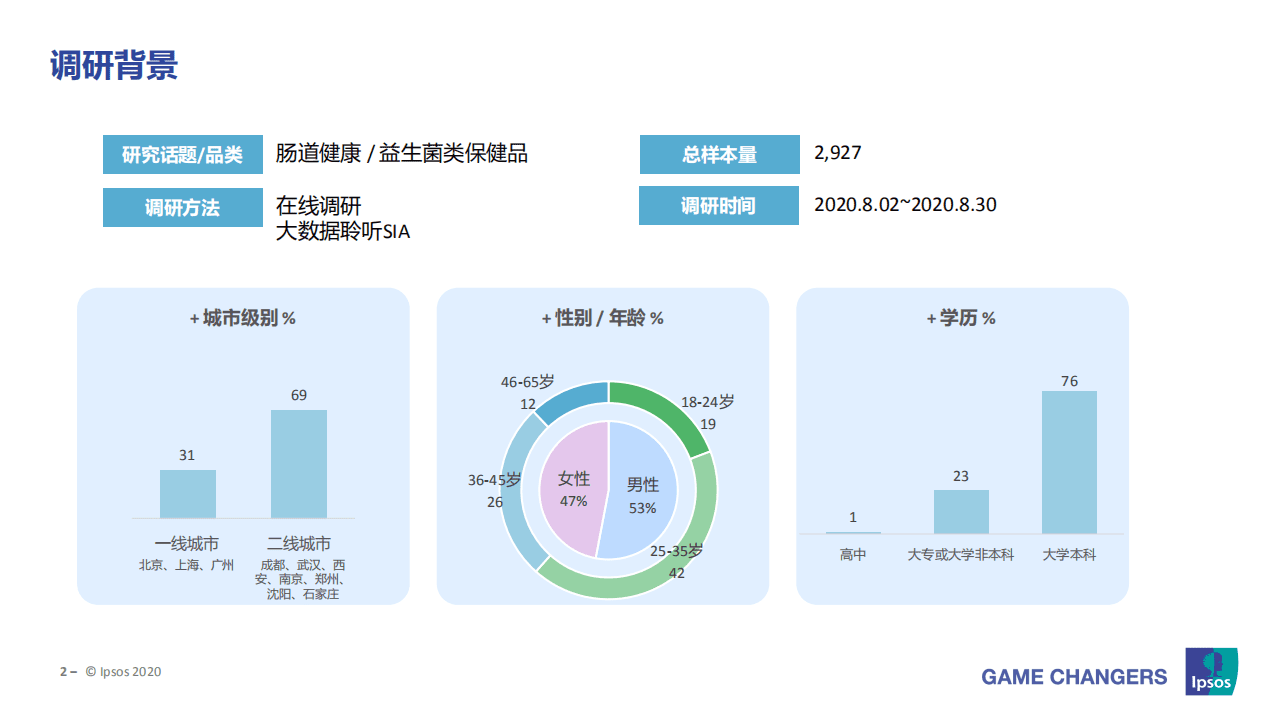Select the 研究话题/品类 header label
1279x719 pixels.
(x=182, y=154)
